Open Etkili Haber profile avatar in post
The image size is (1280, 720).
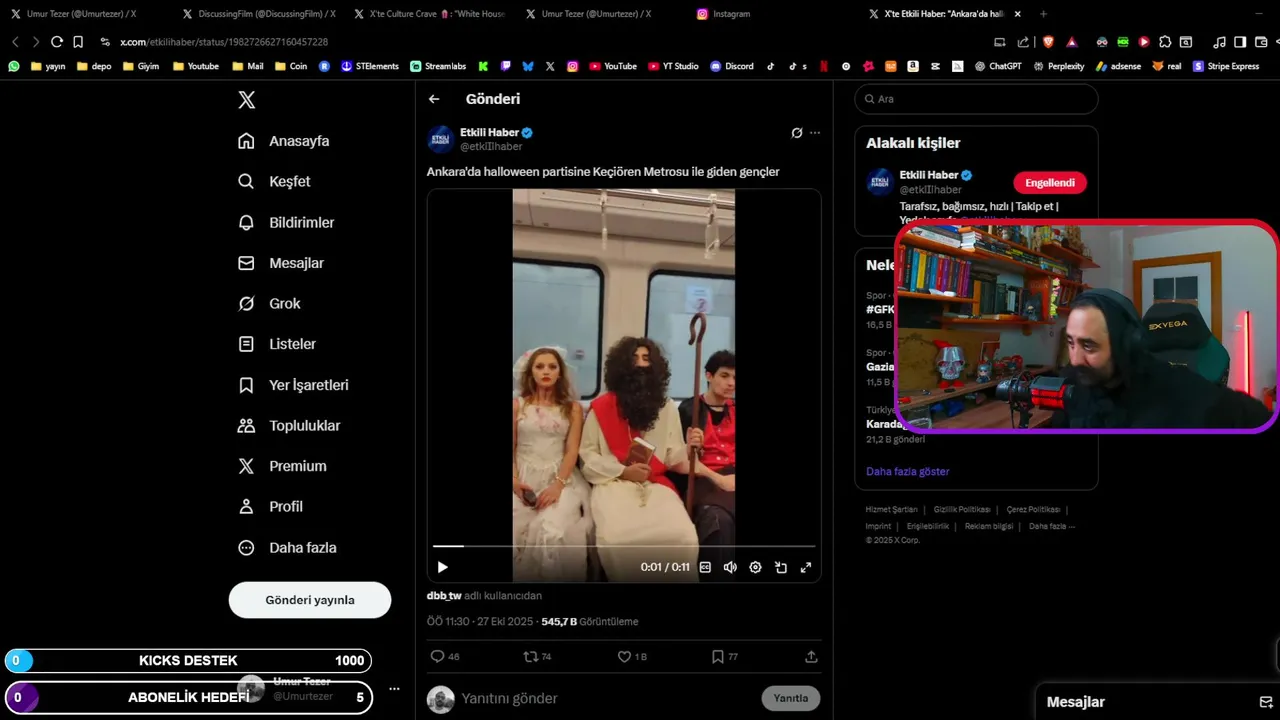[441, 139]
